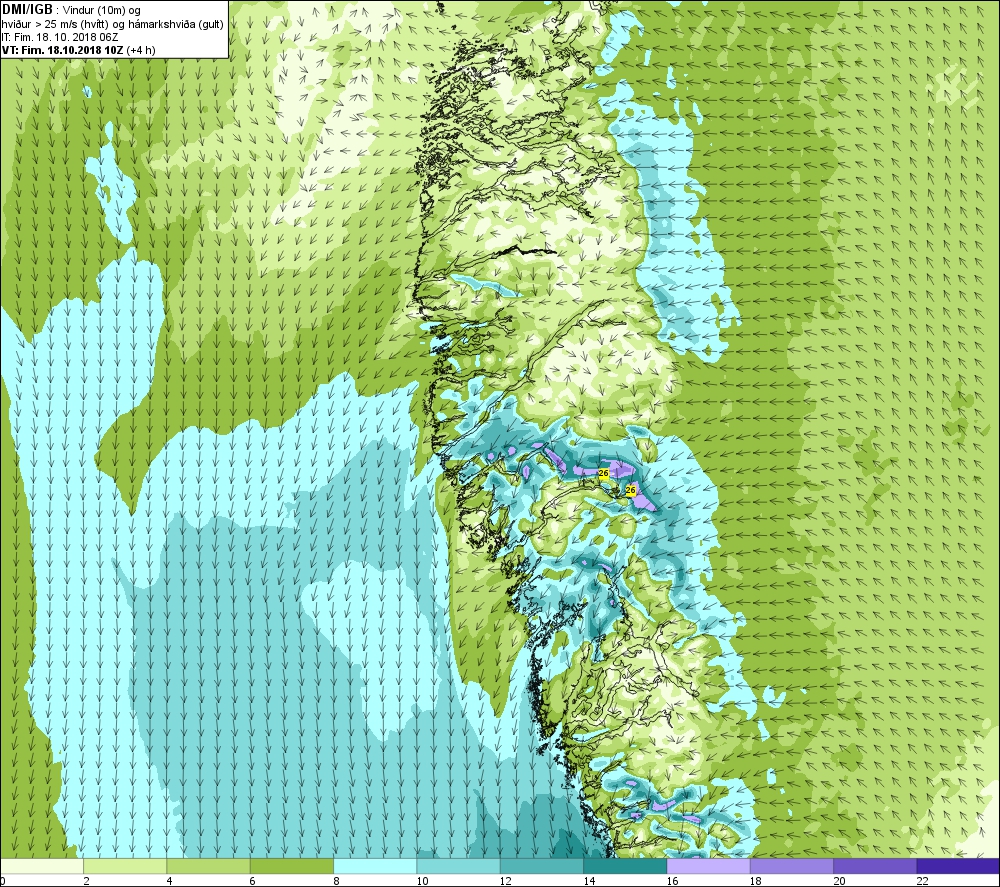Click the western yellow "26" gust marker
Screen dimensions: 1000x887
click(x=604, y=473)
